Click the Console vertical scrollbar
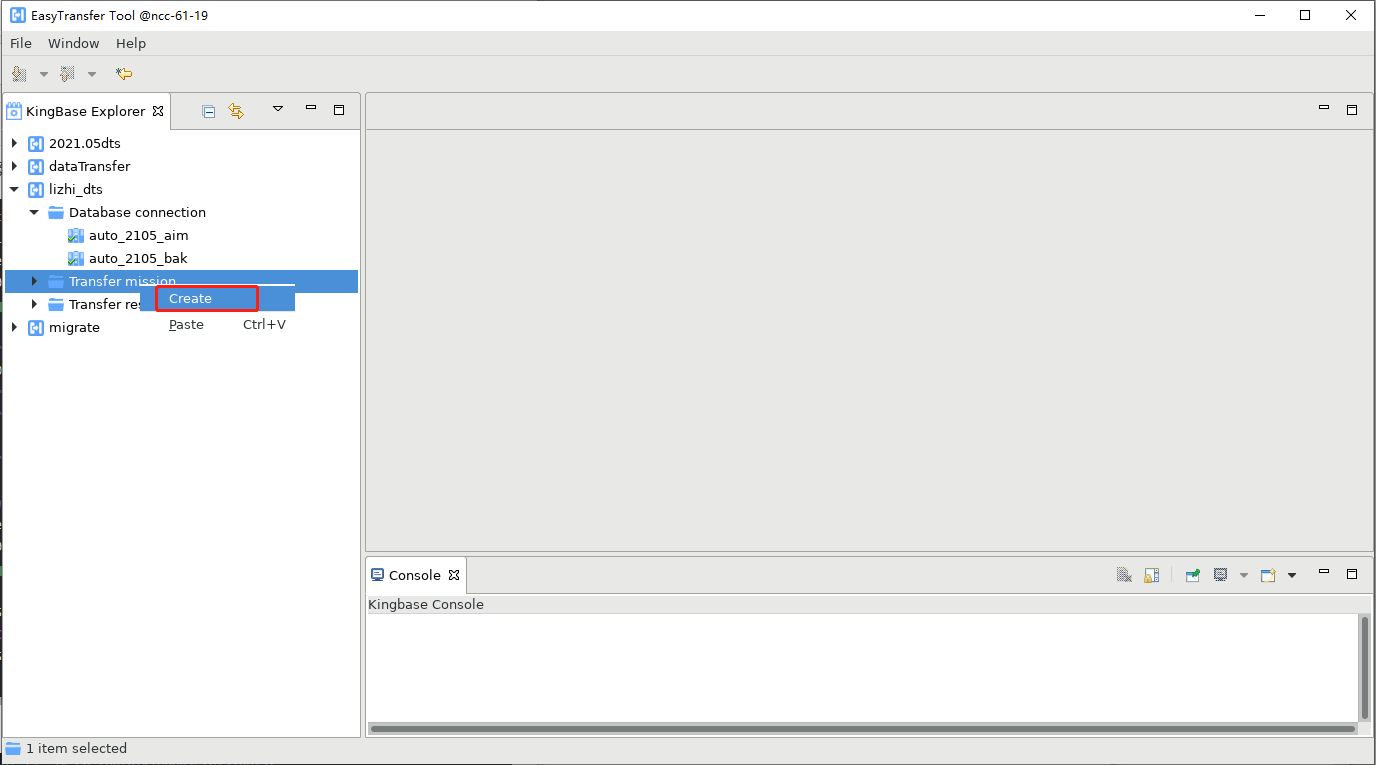This screenshot has height=765, width=1376. 1364,667
